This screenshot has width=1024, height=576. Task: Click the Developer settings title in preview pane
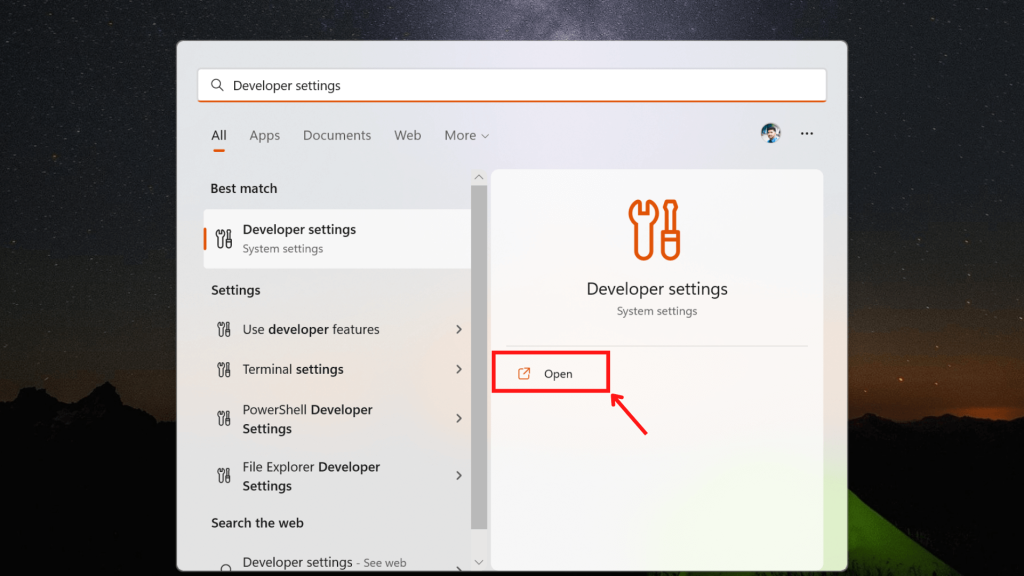tap(657, 289)
